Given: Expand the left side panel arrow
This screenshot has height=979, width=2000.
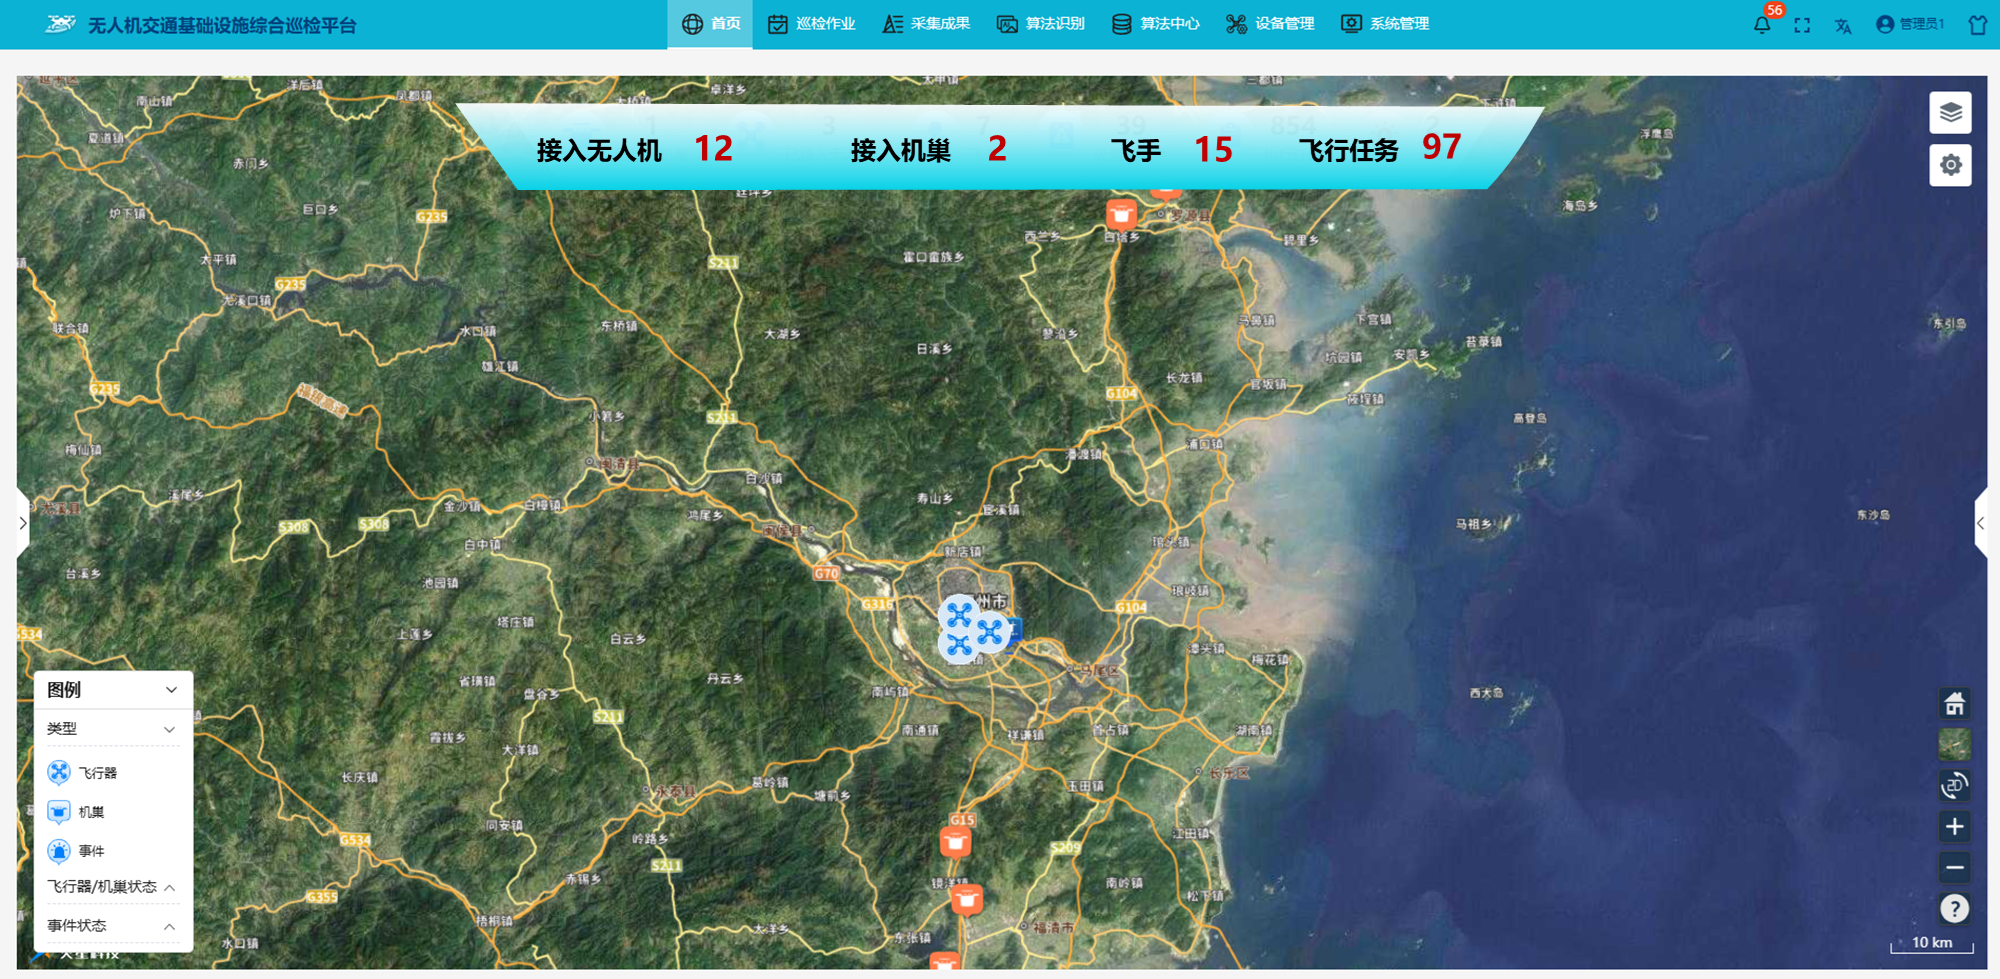Looking at the screenshot, I should pos(23,523).
